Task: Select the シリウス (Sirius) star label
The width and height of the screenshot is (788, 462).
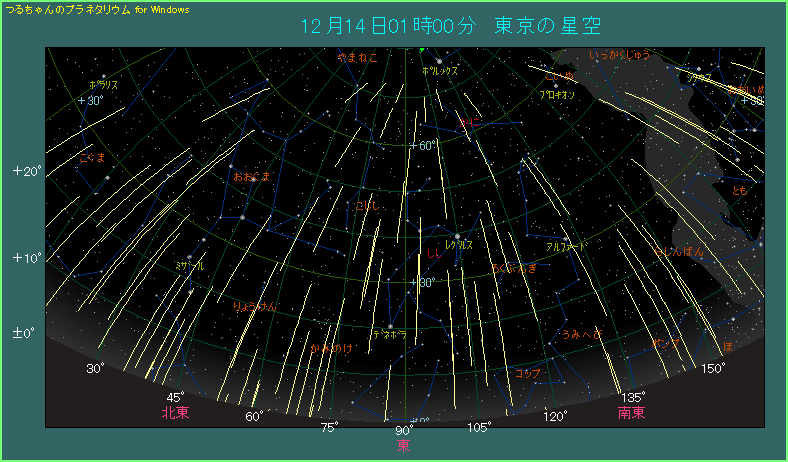Action: (699, 78)
